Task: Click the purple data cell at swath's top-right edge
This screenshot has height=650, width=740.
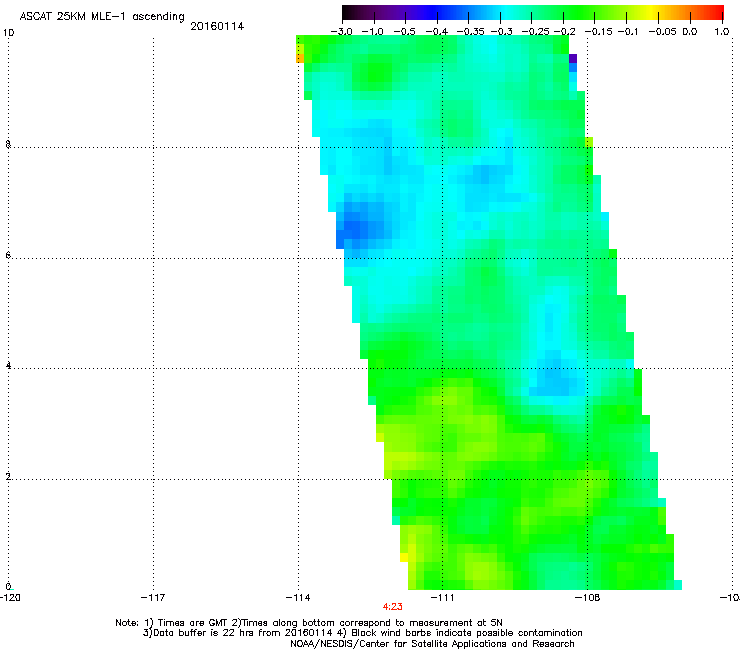Action: coord(573,59)
